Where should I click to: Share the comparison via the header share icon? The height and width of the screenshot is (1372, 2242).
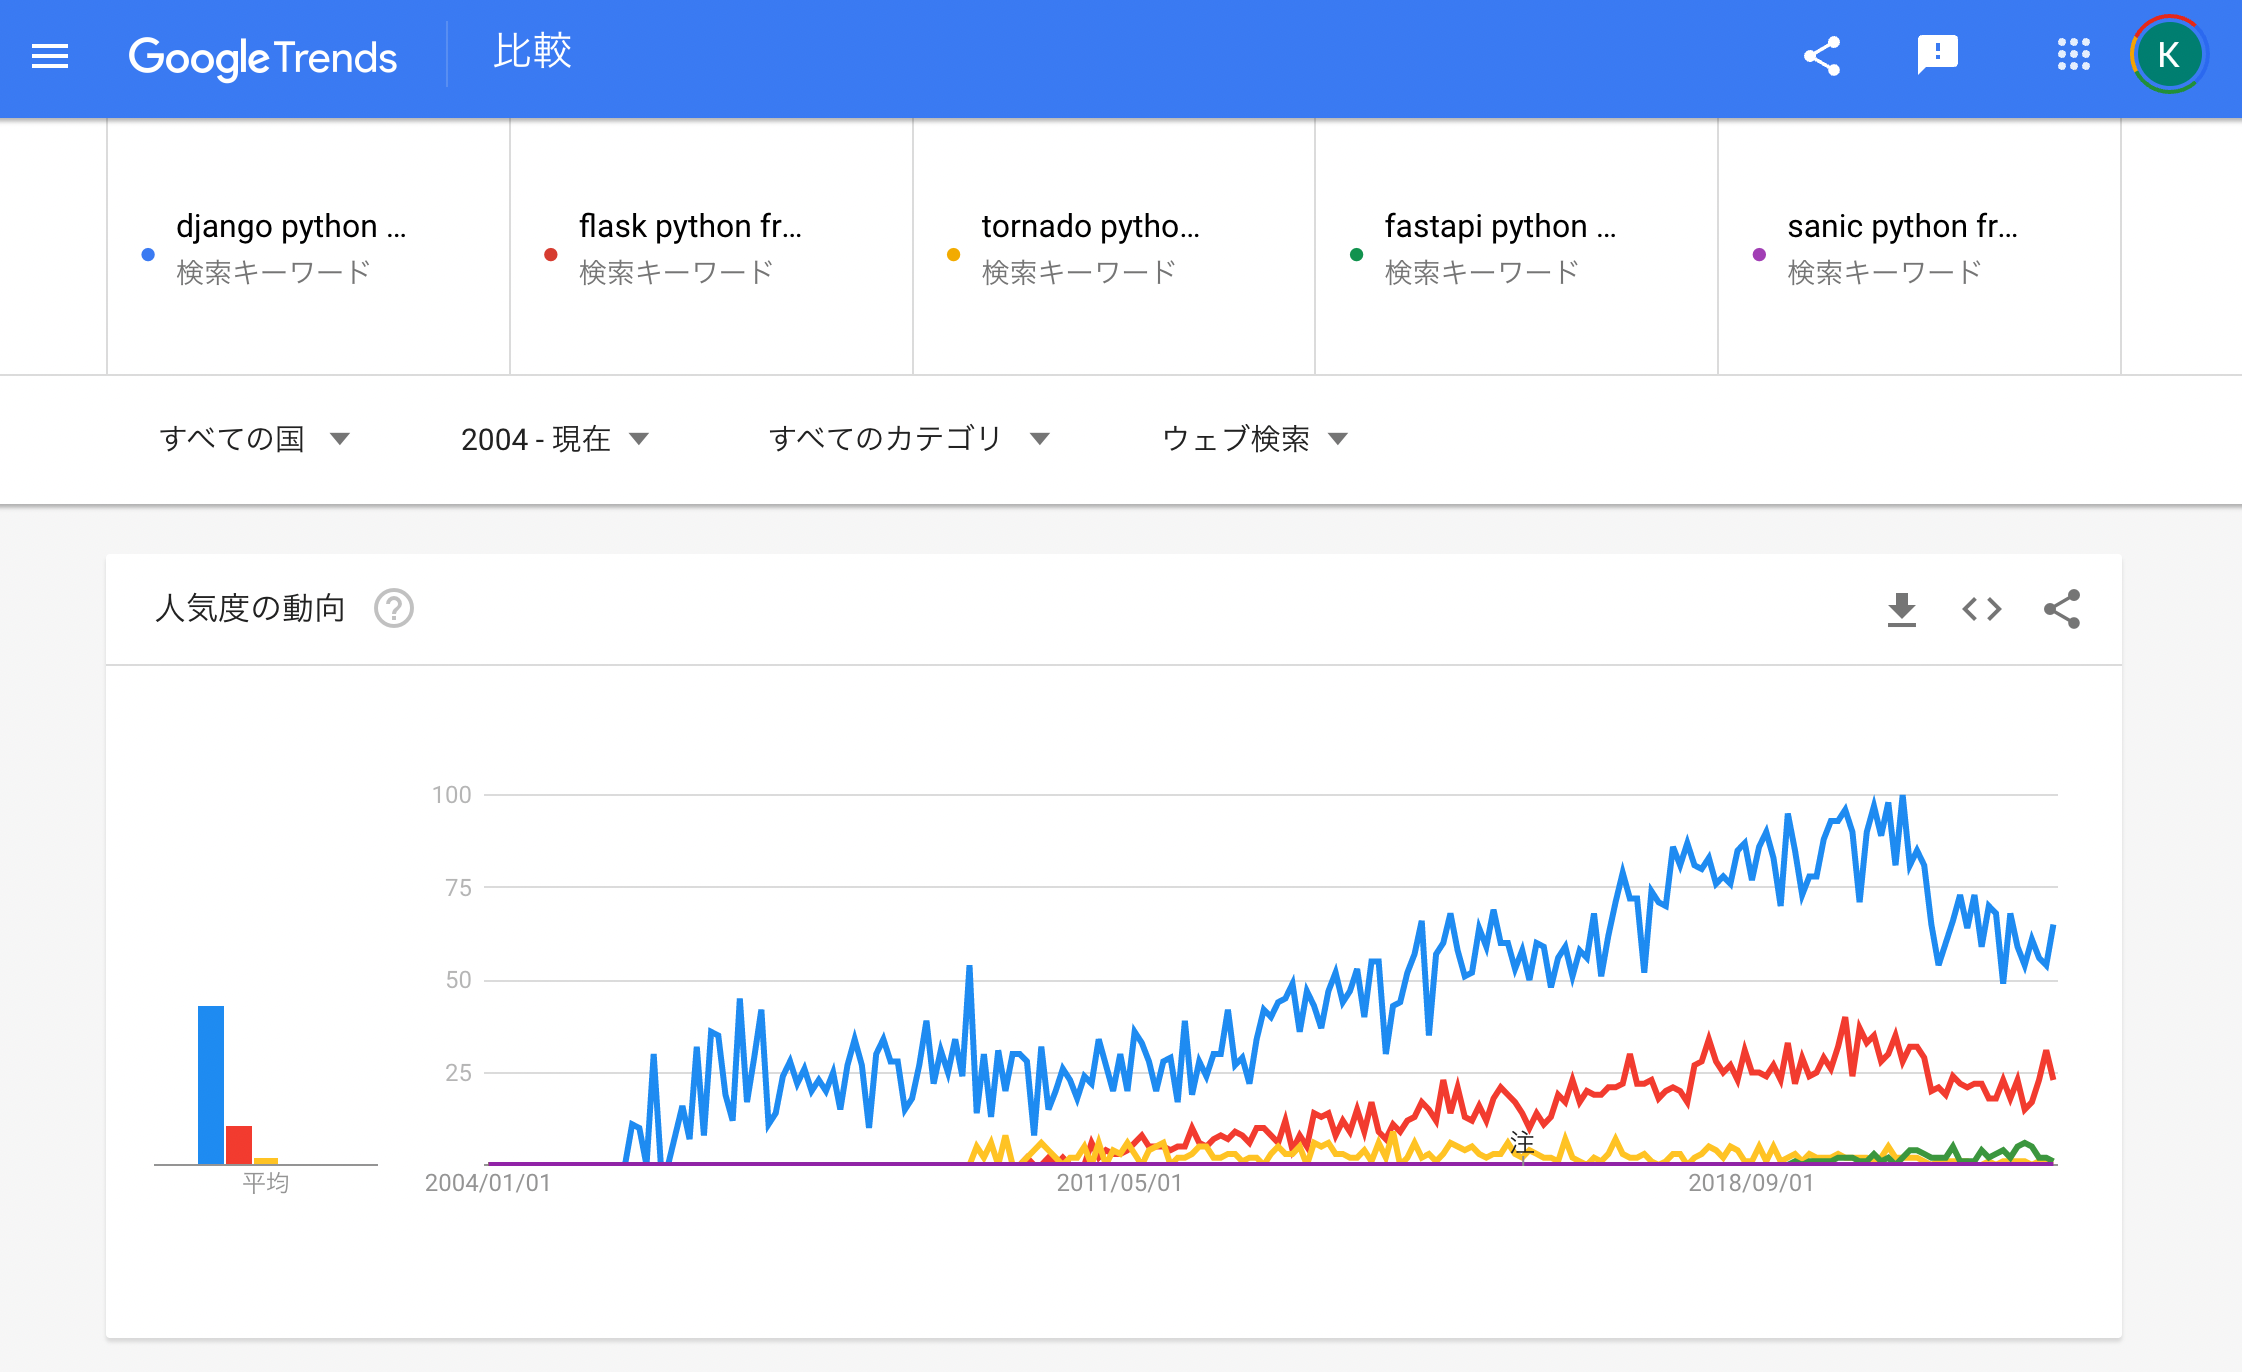[x=1823, y=57]
